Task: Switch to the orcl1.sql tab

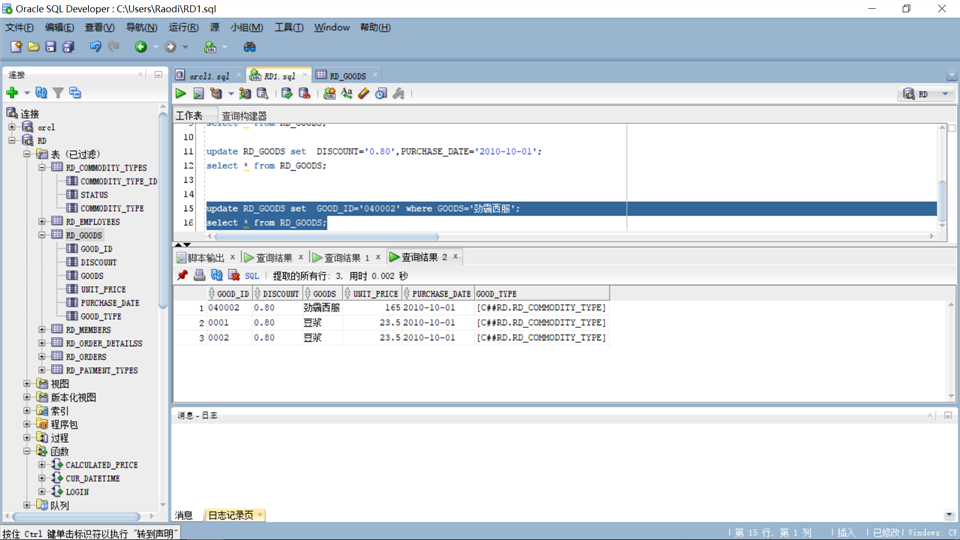Action: (209, 76)
